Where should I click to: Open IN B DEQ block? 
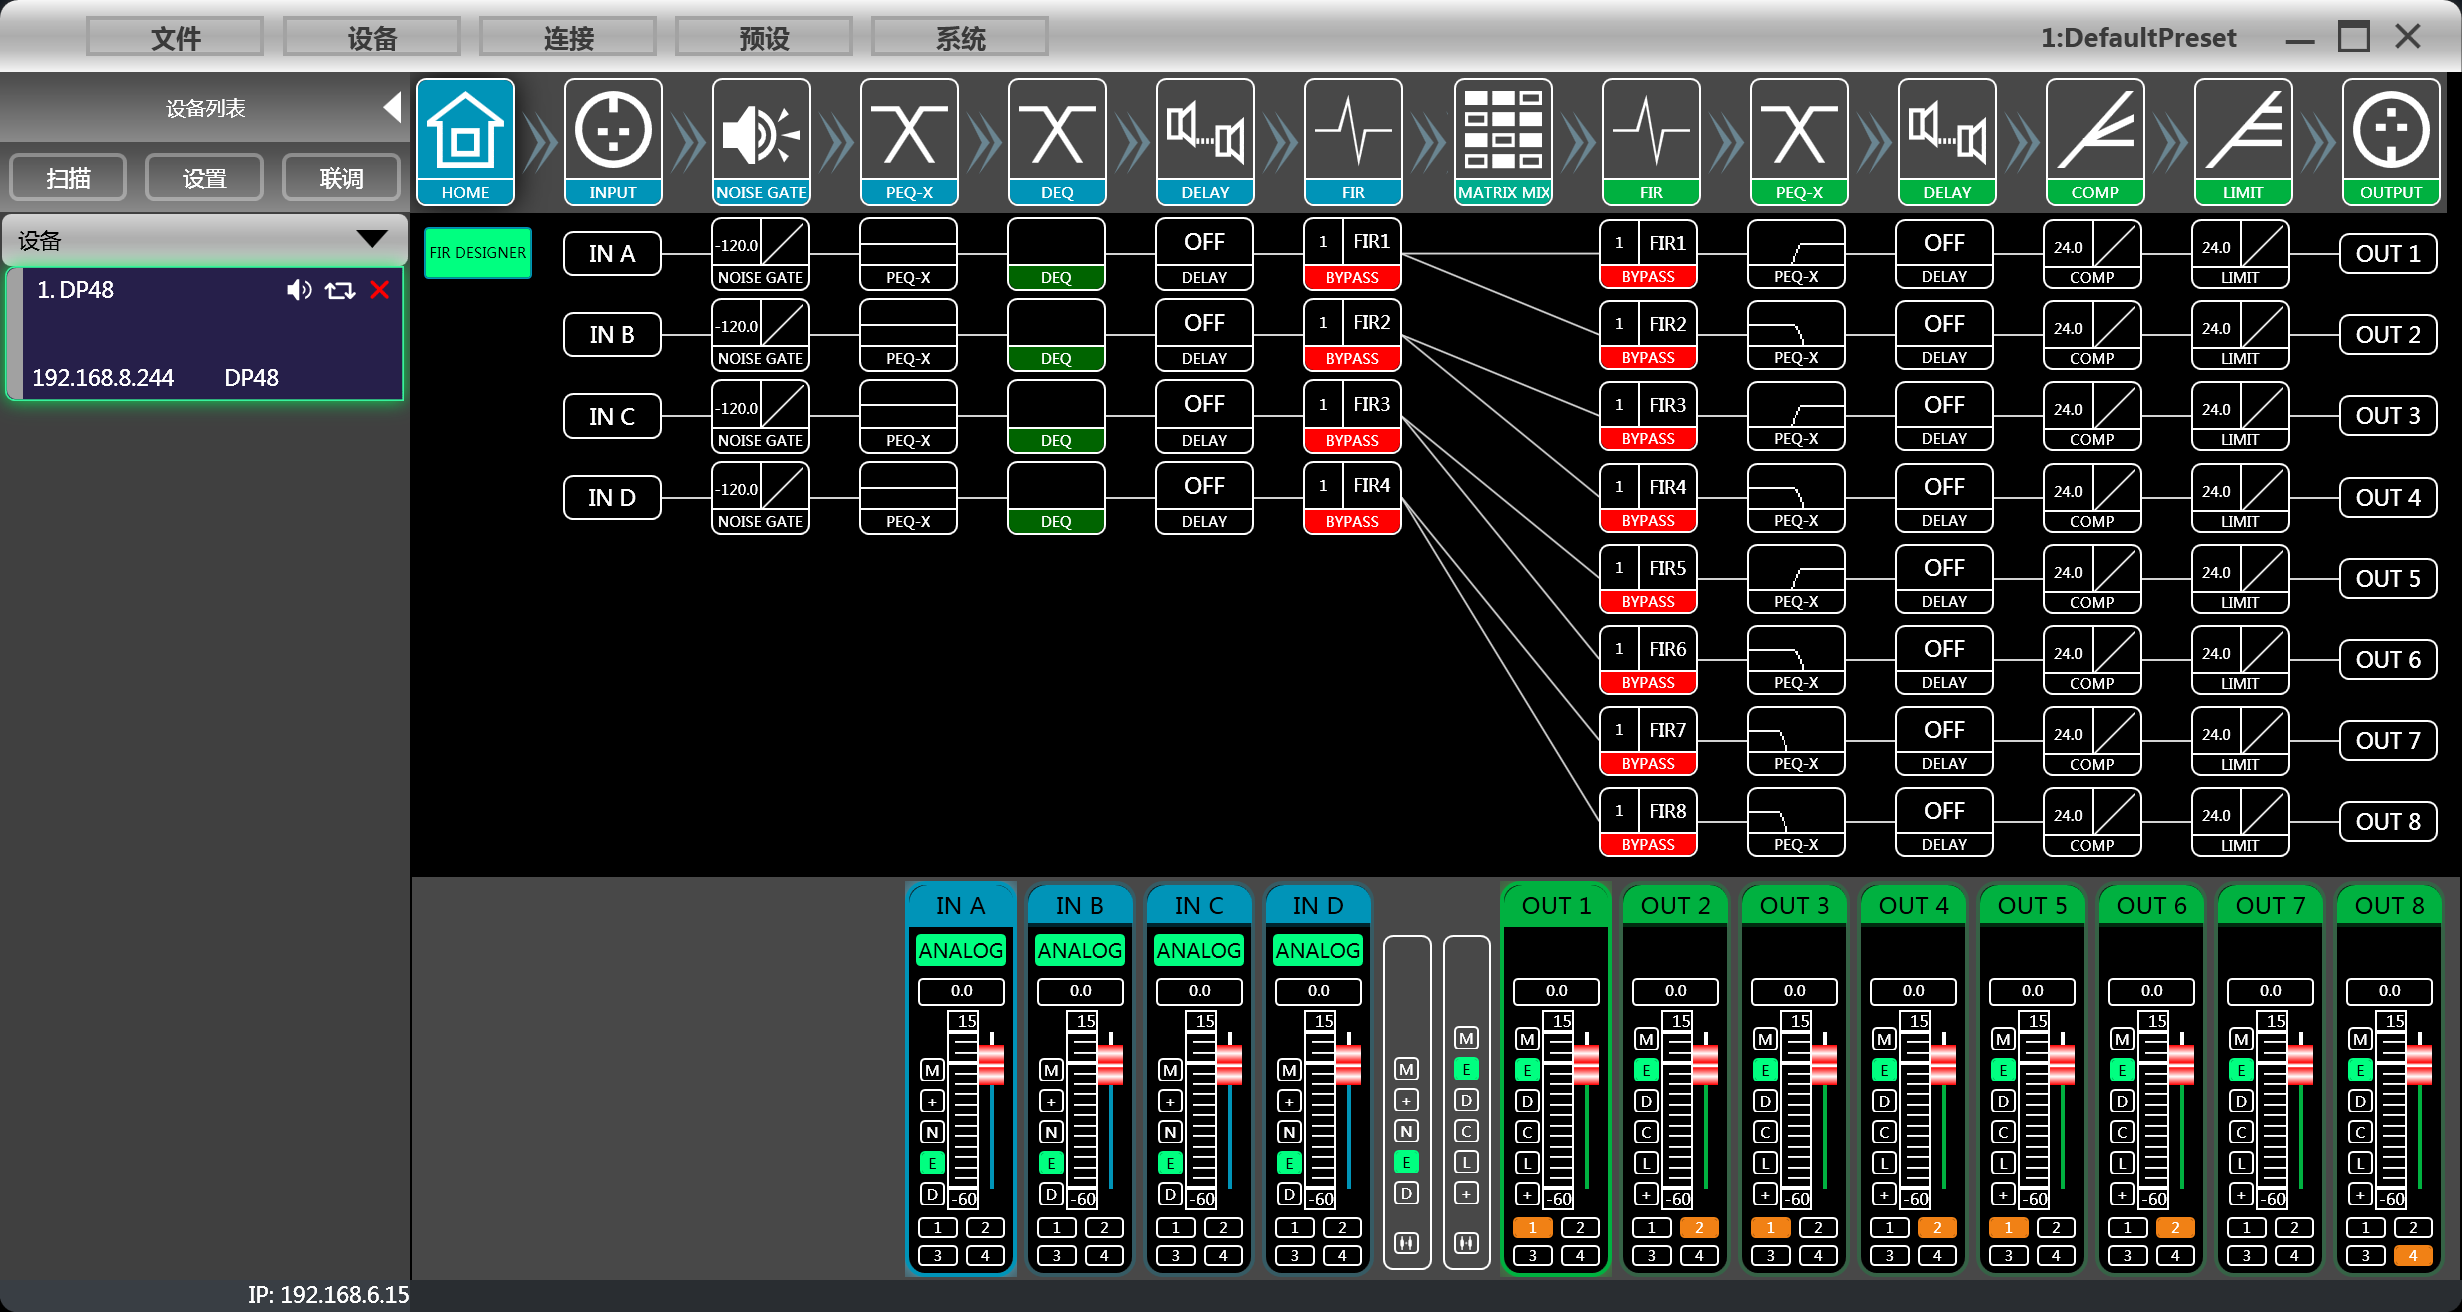(1056, 334)
